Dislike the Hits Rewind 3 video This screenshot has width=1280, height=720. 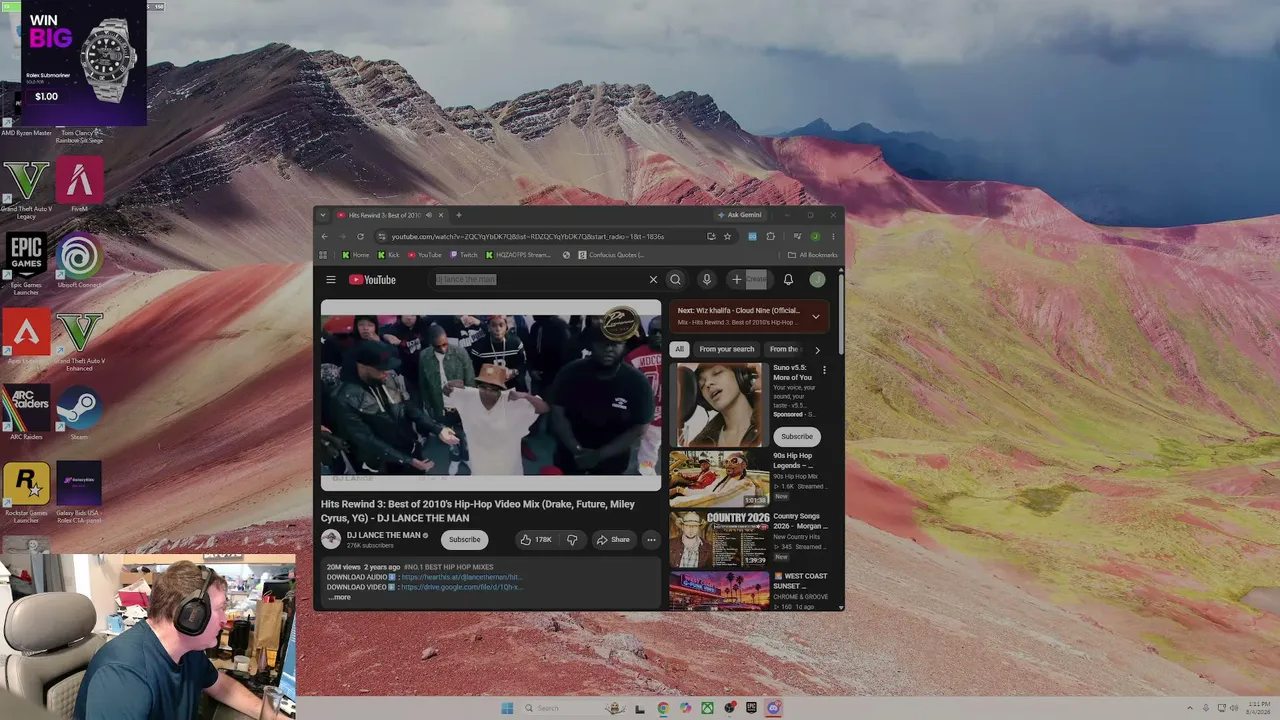click(572, 540)
